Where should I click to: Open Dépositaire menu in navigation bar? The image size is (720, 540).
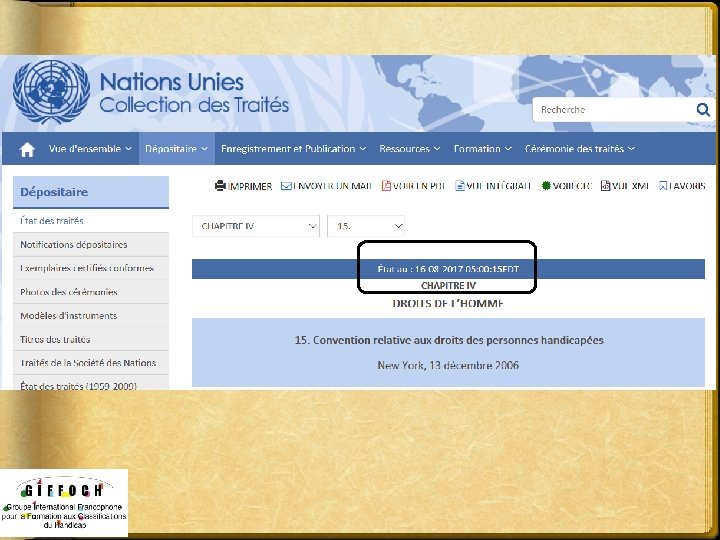(x=176, y=149)
